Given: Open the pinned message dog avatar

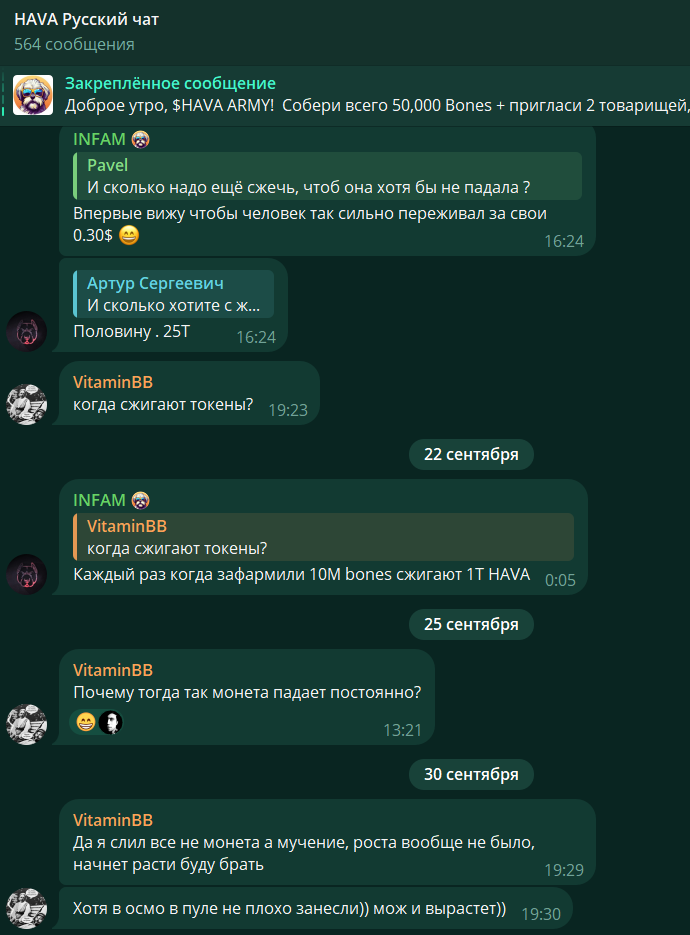Looking at the screenshot, I should 33,95.
